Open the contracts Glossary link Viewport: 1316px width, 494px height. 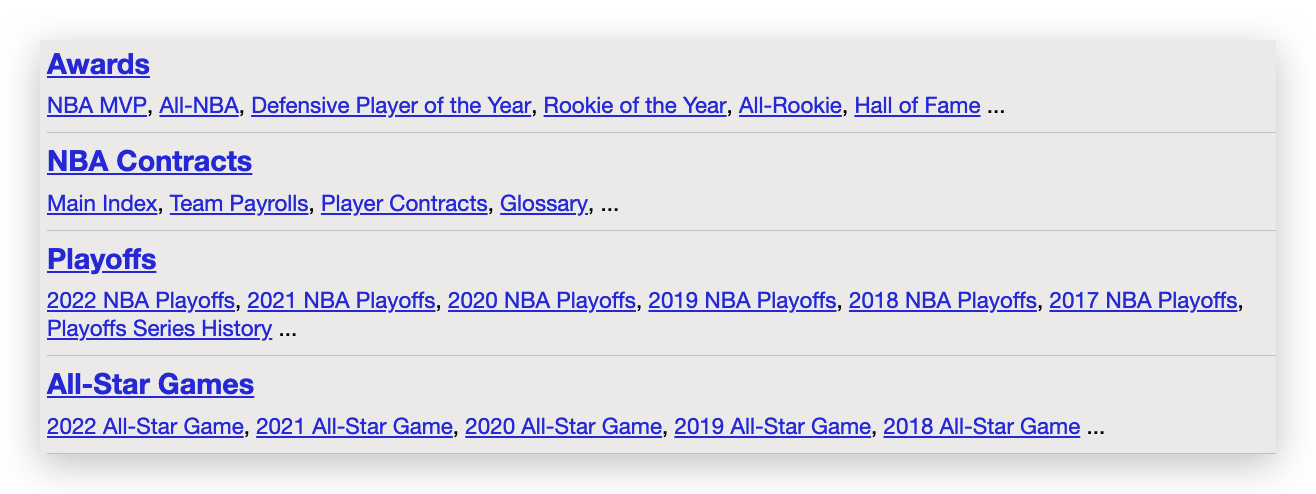[543, 204]
